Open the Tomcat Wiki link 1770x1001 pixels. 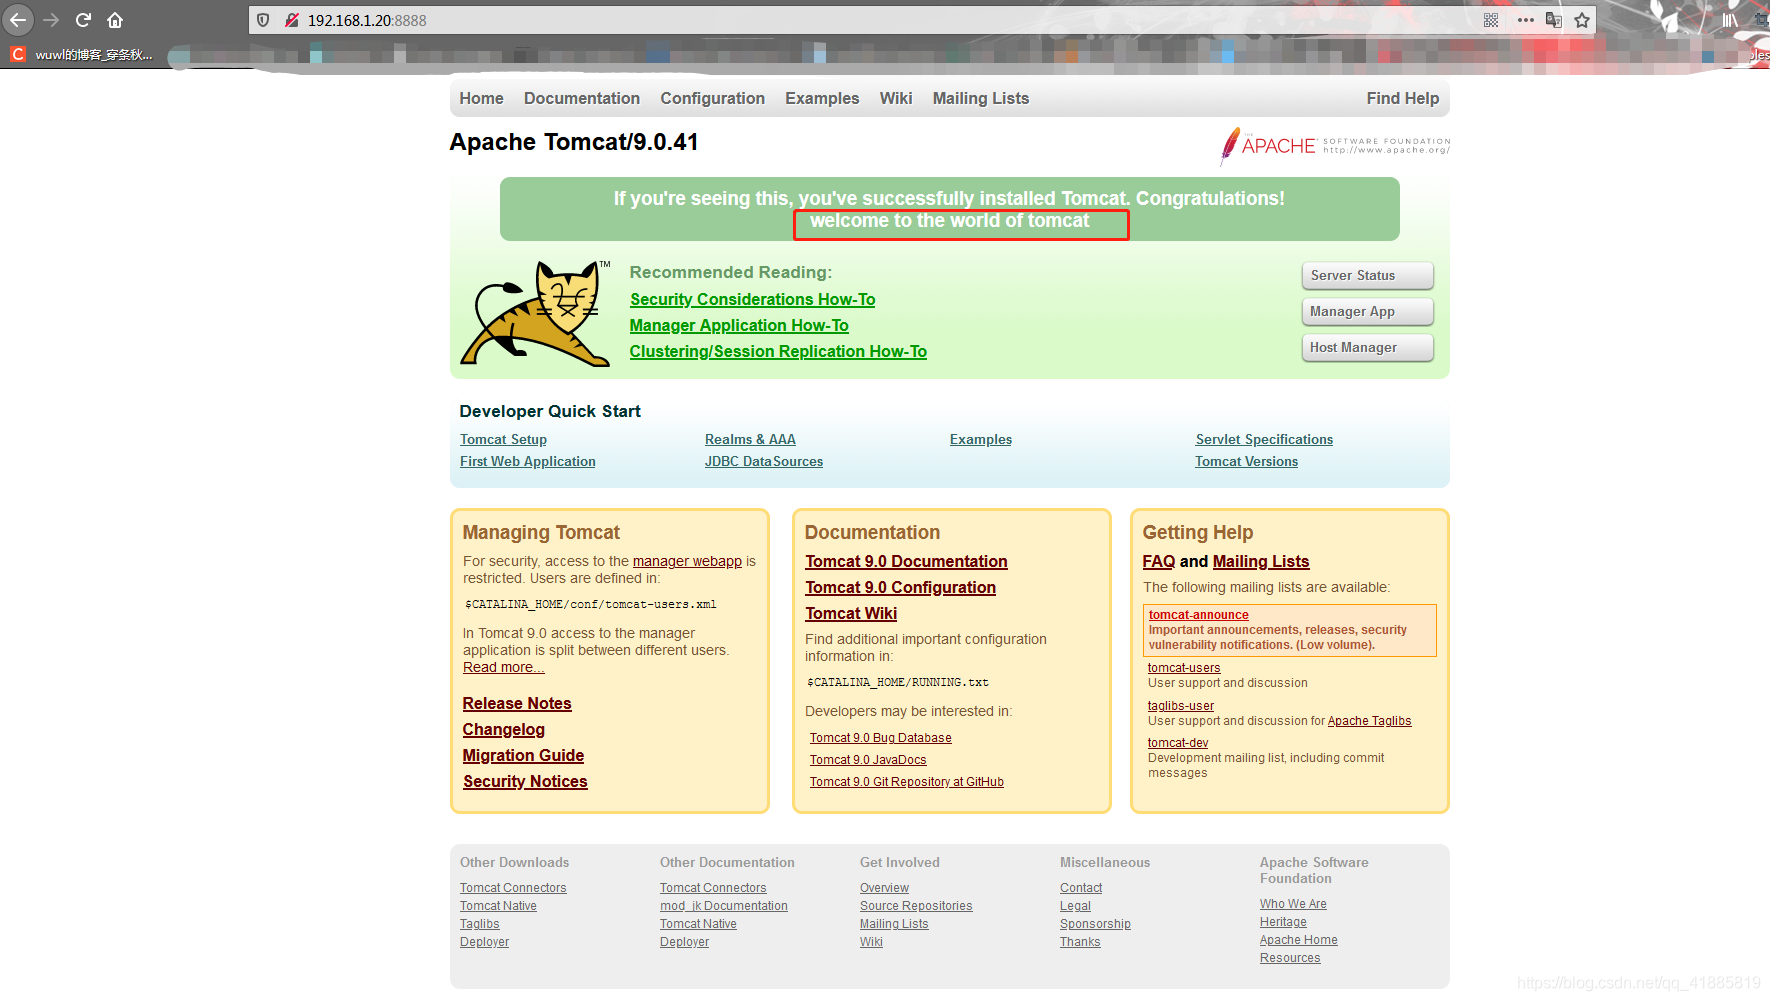(851, 614)
